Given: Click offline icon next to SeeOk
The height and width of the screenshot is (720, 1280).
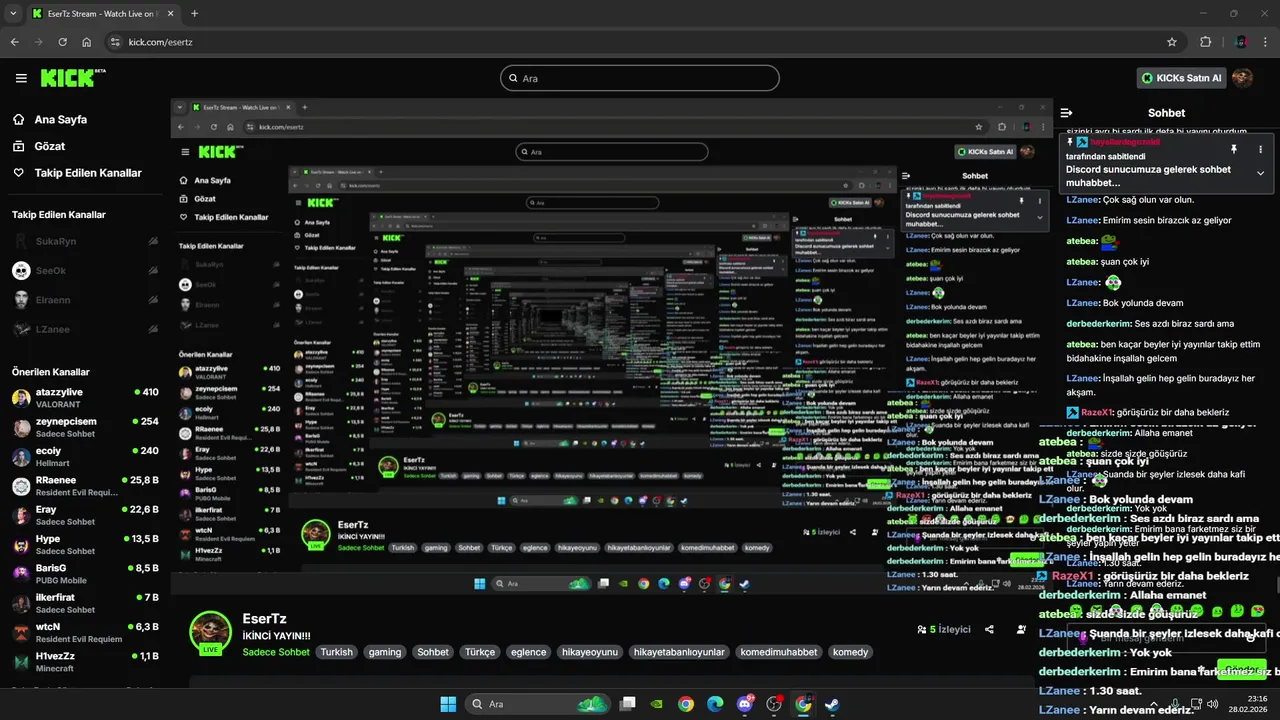Looking at the screenshot, I should point(153,271).
